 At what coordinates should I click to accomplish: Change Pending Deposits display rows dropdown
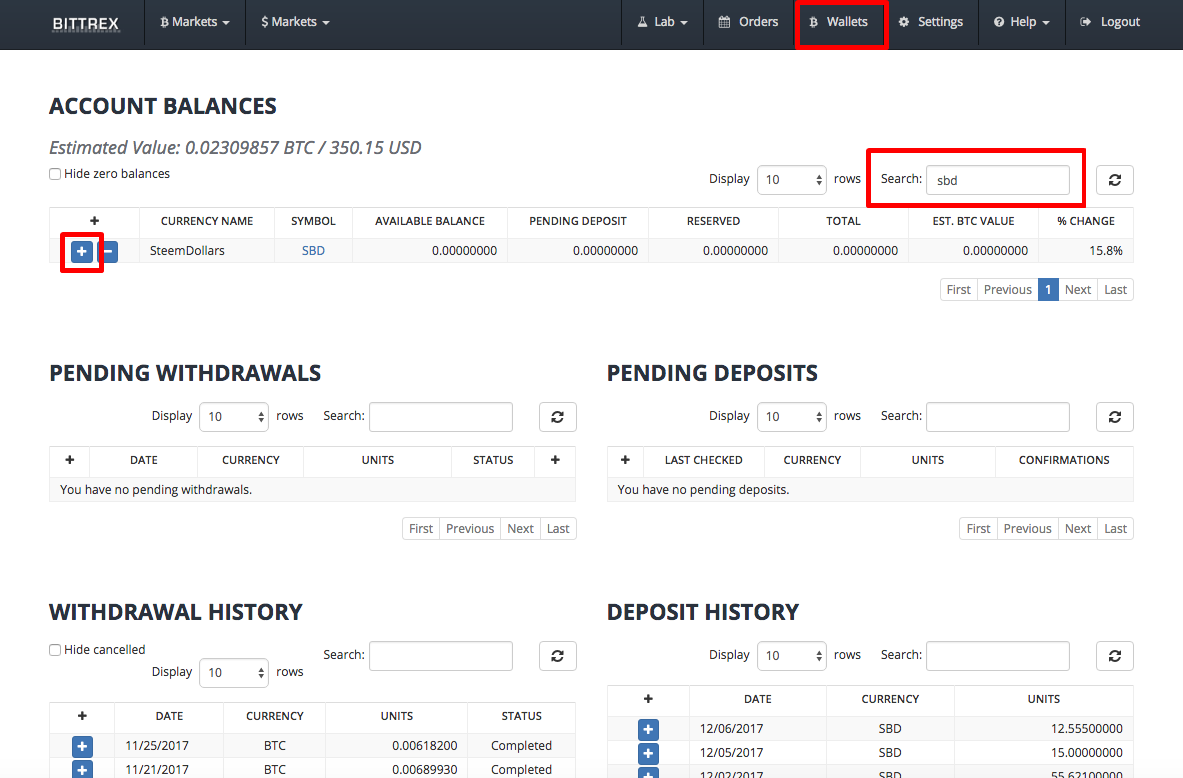click(x=792, y=417)
